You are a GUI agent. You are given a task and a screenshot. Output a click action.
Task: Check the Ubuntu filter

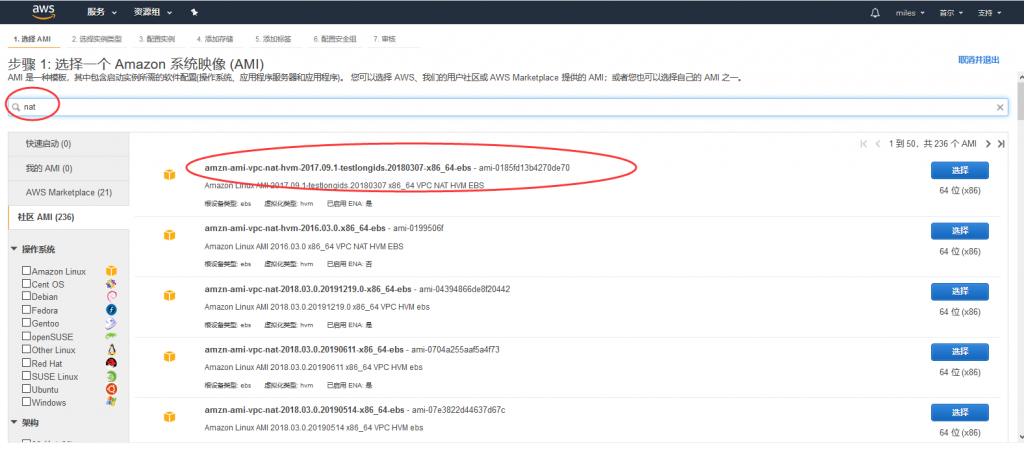26,388
